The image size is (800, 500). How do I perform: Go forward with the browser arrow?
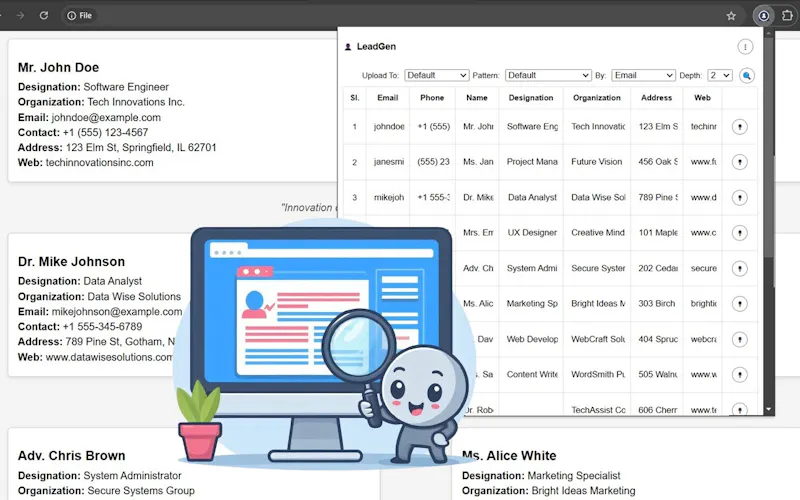20,15
